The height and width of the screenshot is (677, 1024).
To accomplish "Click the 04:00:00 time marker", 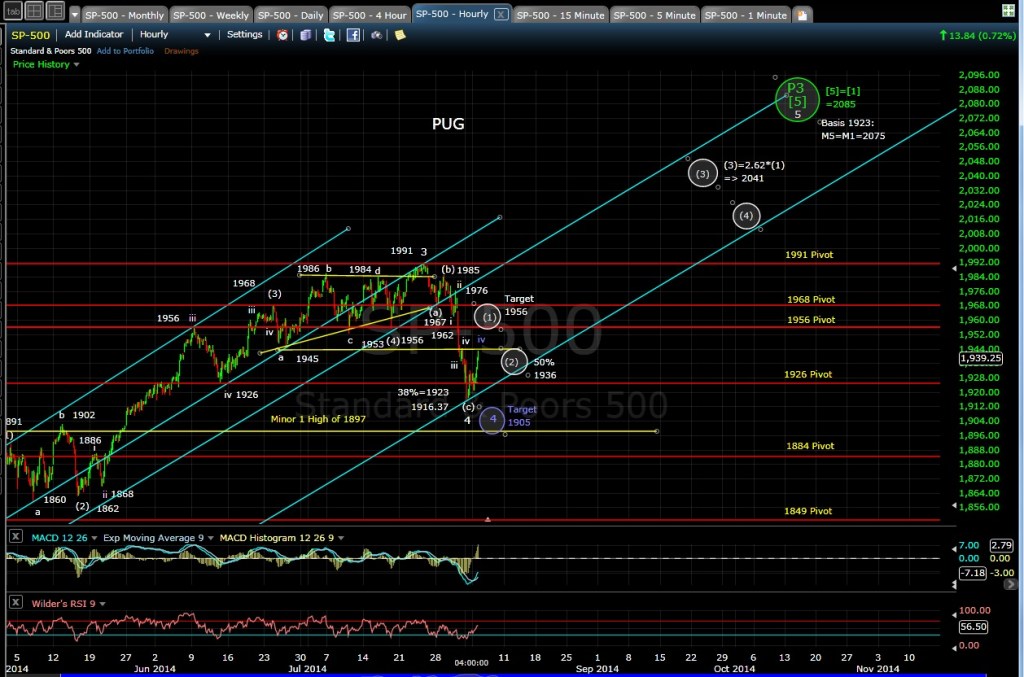I will pyautogui.click(x=472, y=662).
